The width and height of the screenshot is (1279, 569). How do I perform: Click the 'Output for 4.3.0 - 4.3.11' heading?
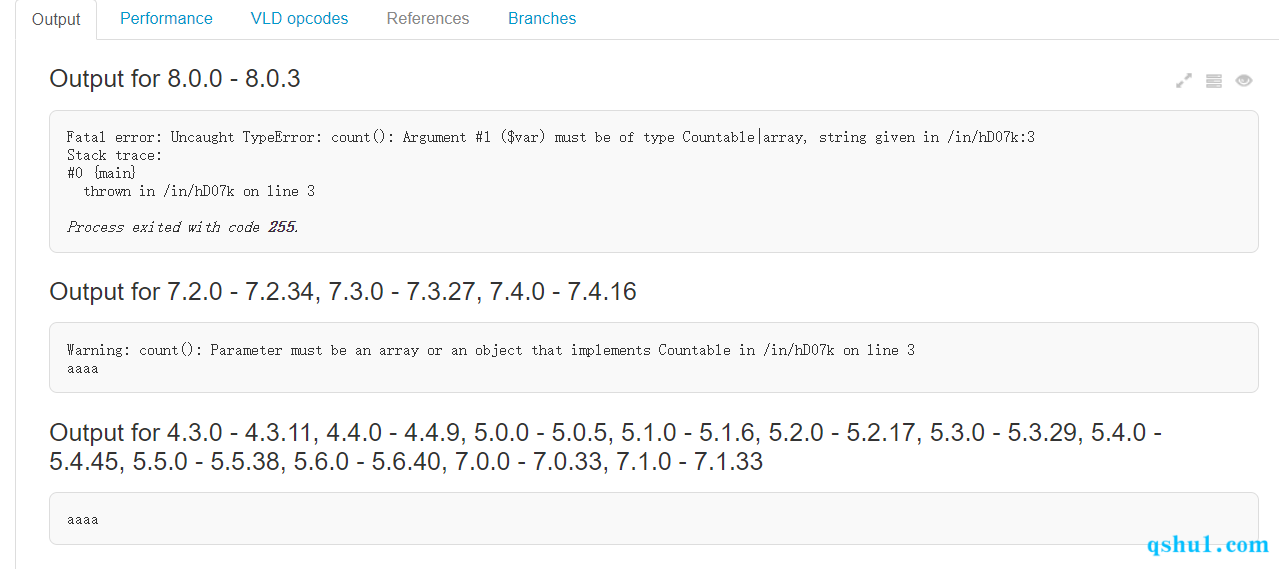[x=606, y=447]
